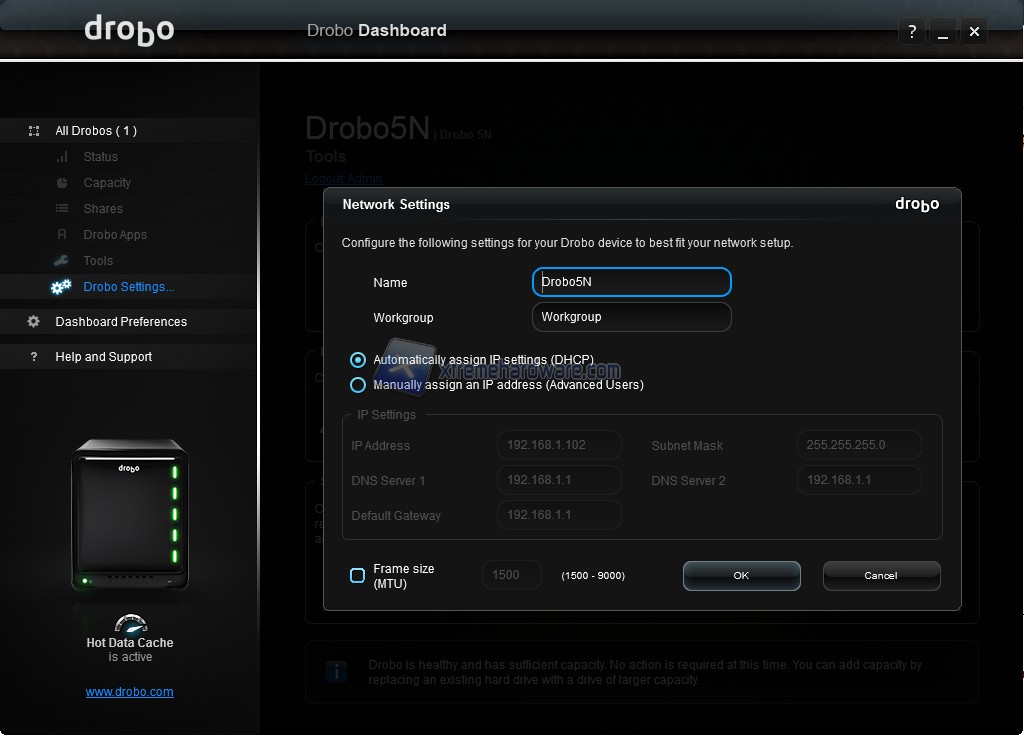Click the Dashboard Preferences gear icon

tap(34, 322)
